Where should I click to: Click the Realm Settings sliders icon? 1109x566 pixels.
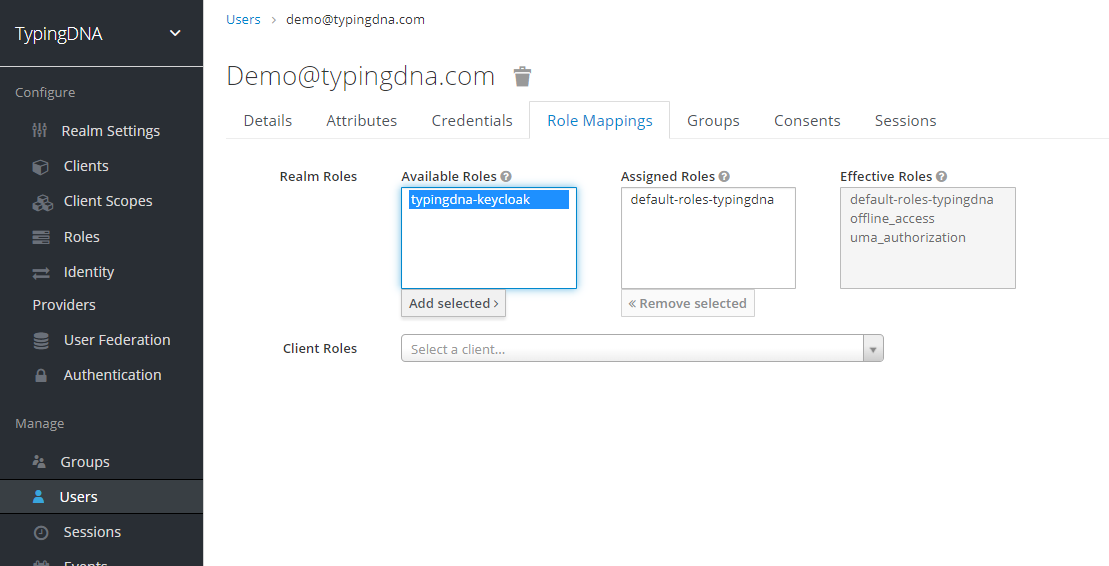point(40,130)
